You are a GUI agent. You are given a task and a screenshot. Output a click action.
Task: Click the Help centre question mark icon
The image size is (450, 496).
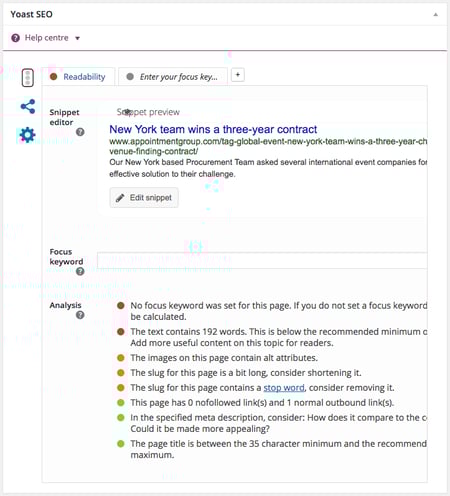(x=15, y=38)
